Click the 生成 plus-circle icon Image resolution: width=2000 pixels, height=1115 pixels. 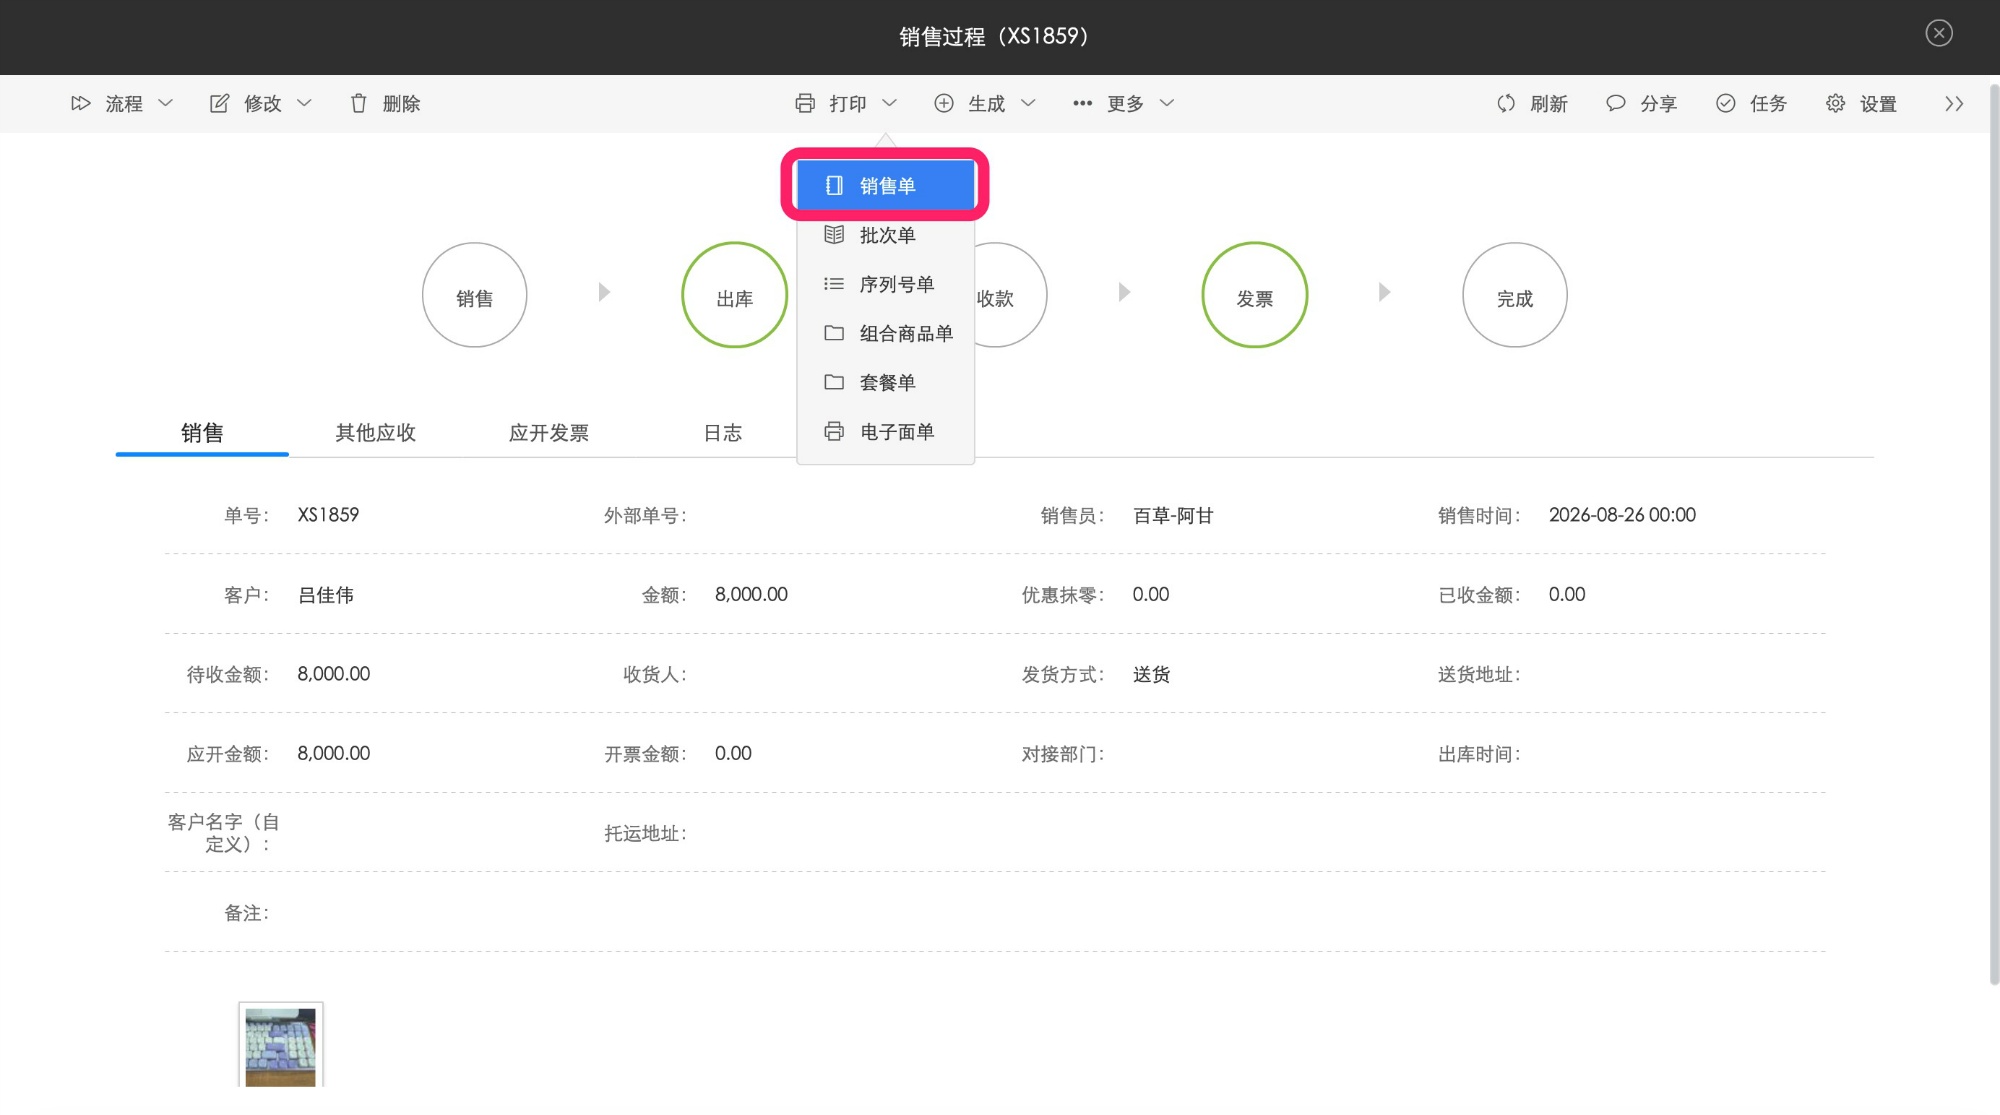pos(944,103)
